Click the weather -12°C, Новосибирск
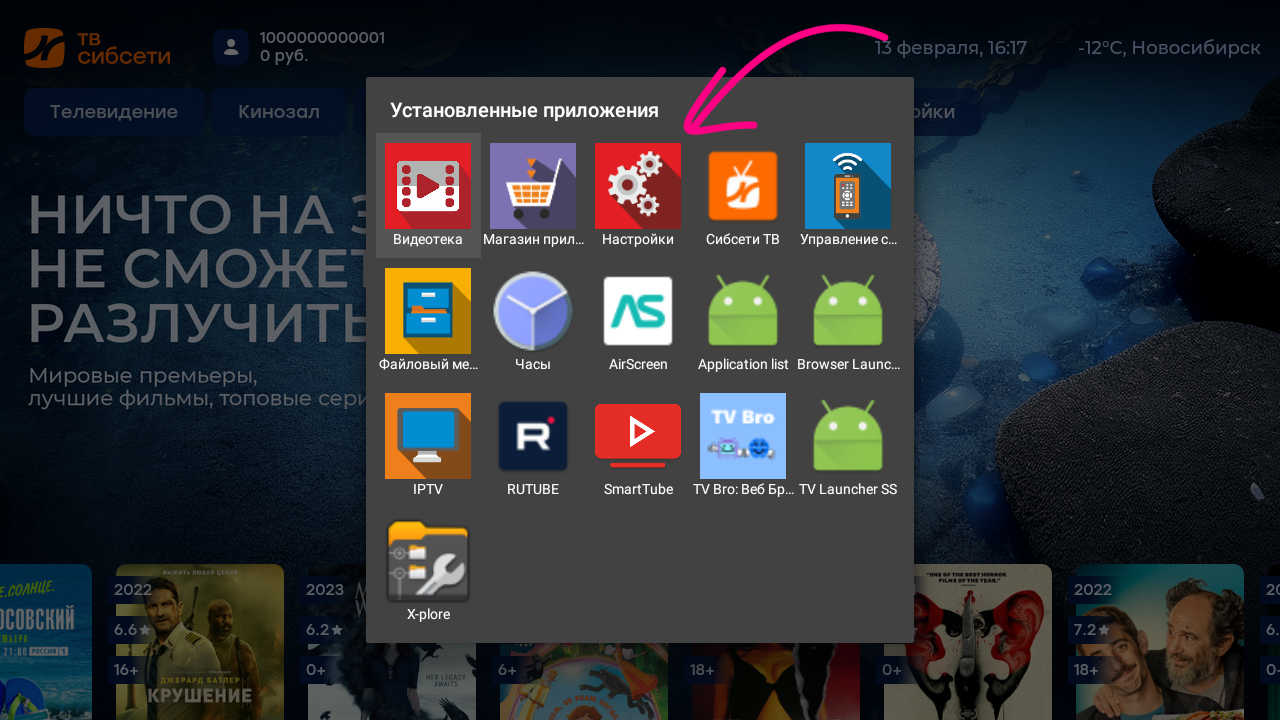 click(x=1169, y=48)
